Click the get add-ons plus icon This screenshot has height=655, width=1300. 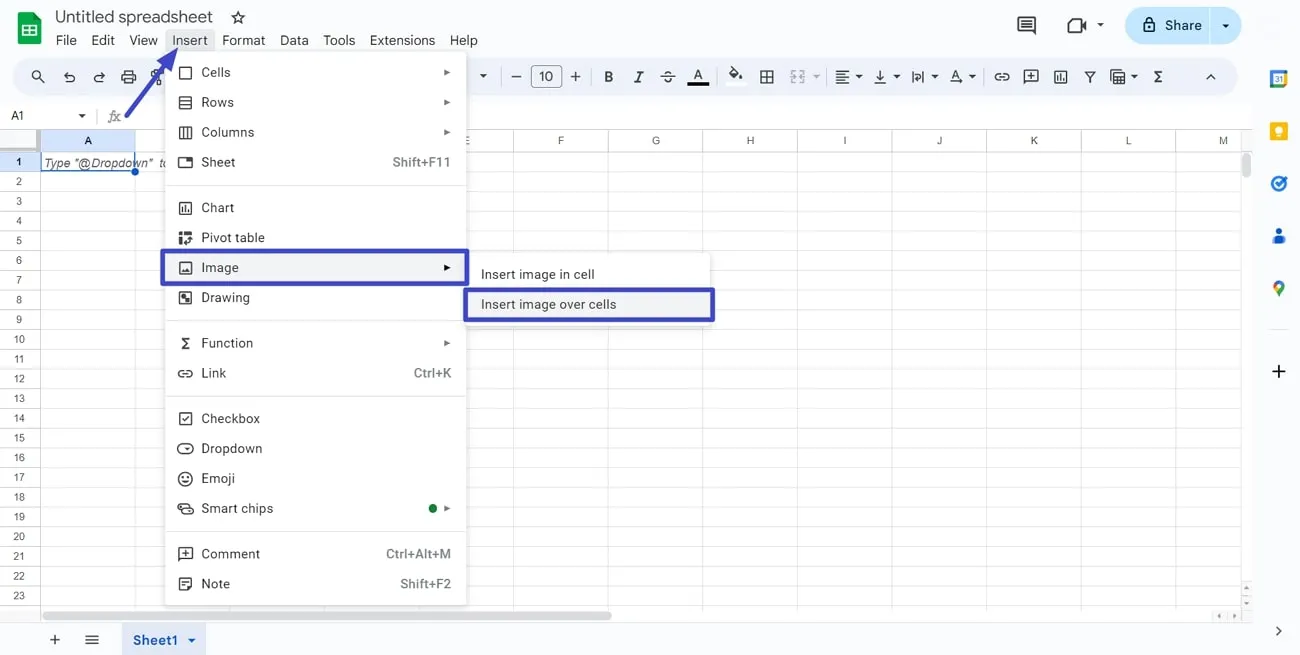tap(1278, 371)
